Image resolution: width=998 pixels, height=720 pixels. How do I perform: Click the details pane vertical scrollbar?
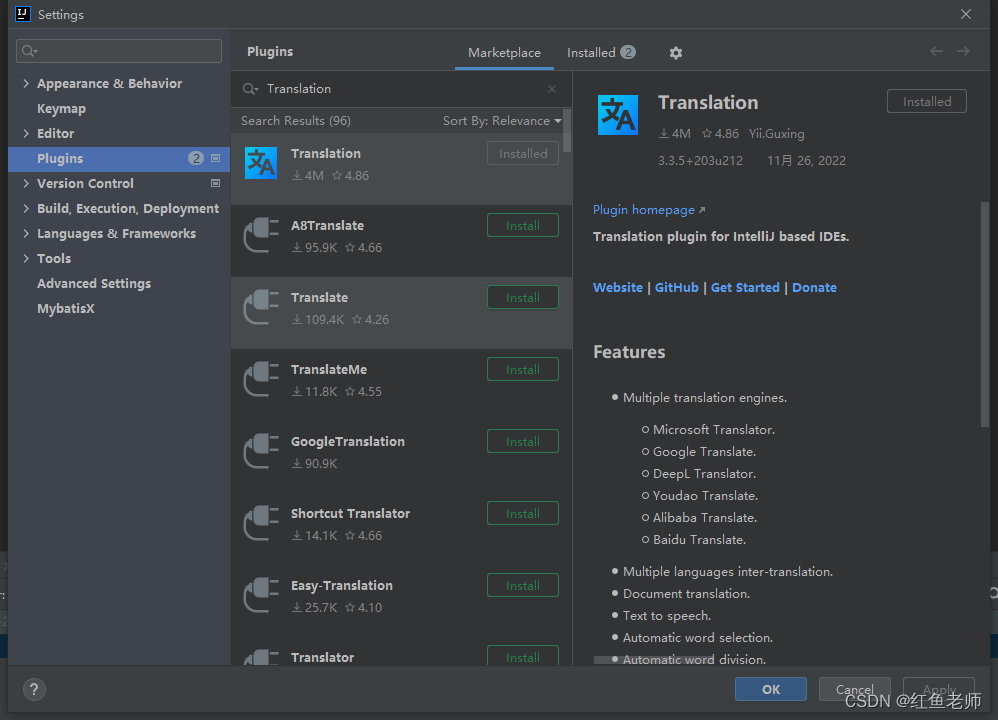(985, 314)
